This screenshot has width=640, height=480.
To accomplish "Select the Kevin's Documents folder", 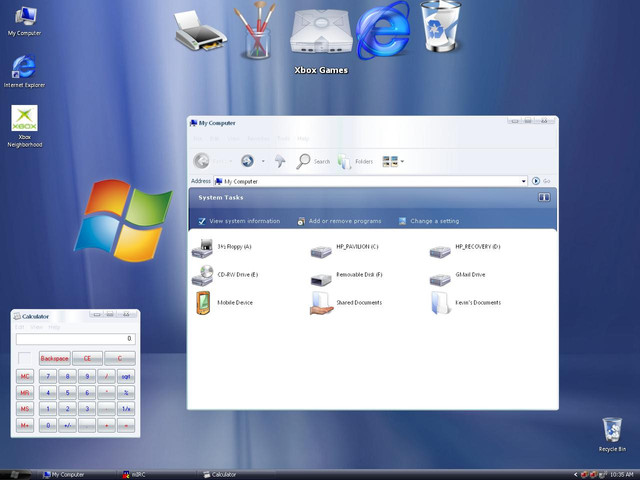I will point(465,303).
